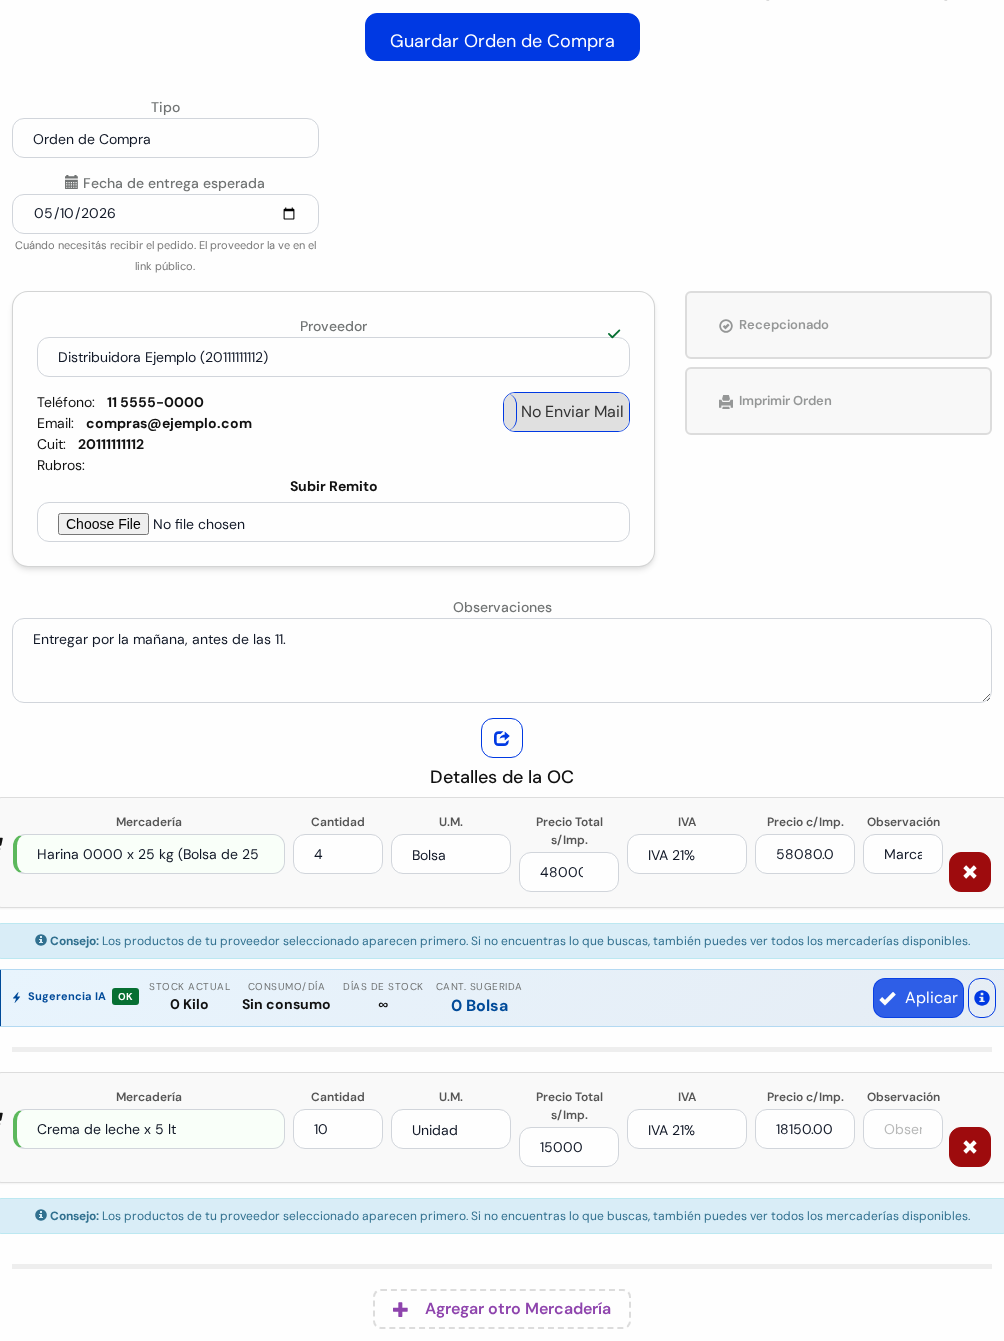Click the Choose File button for remito

click(103, 524)
